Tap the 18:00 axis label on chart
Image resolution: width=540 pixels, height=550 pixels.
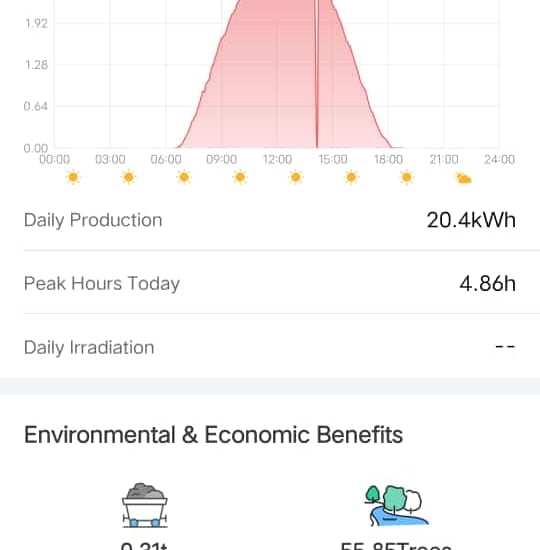pyautogui.click(x=388, y=160)
